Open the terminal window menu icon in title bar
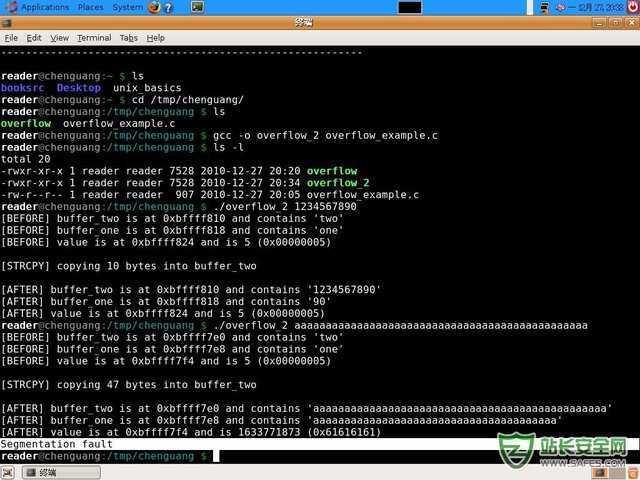Viewport: 640px width, 480px height. 6,23
